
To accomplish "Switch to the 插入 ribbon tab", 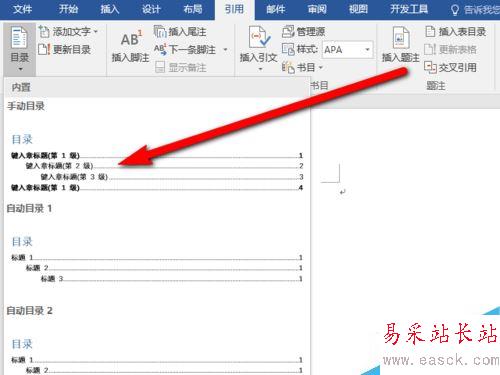I will tap(110, 9).
